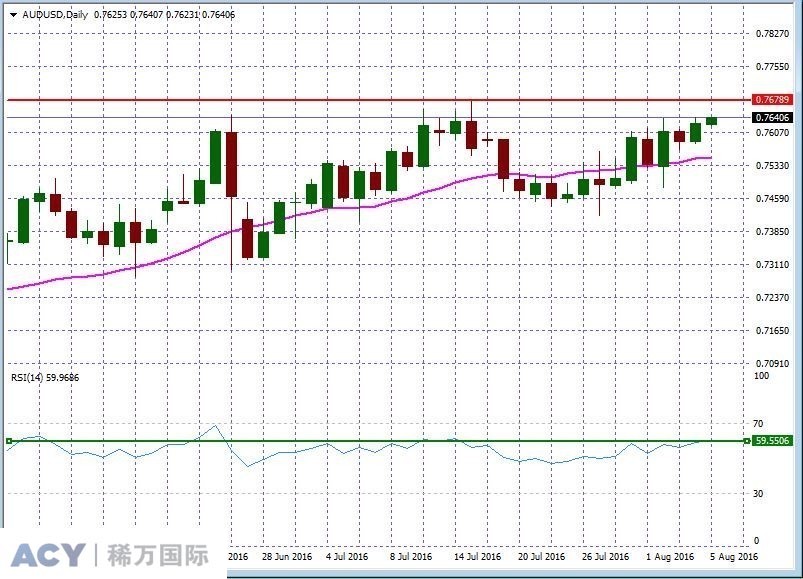The image size is (803, 579).
Task: Click the 8 Jul 2016 date label
Action: [411, 556]
